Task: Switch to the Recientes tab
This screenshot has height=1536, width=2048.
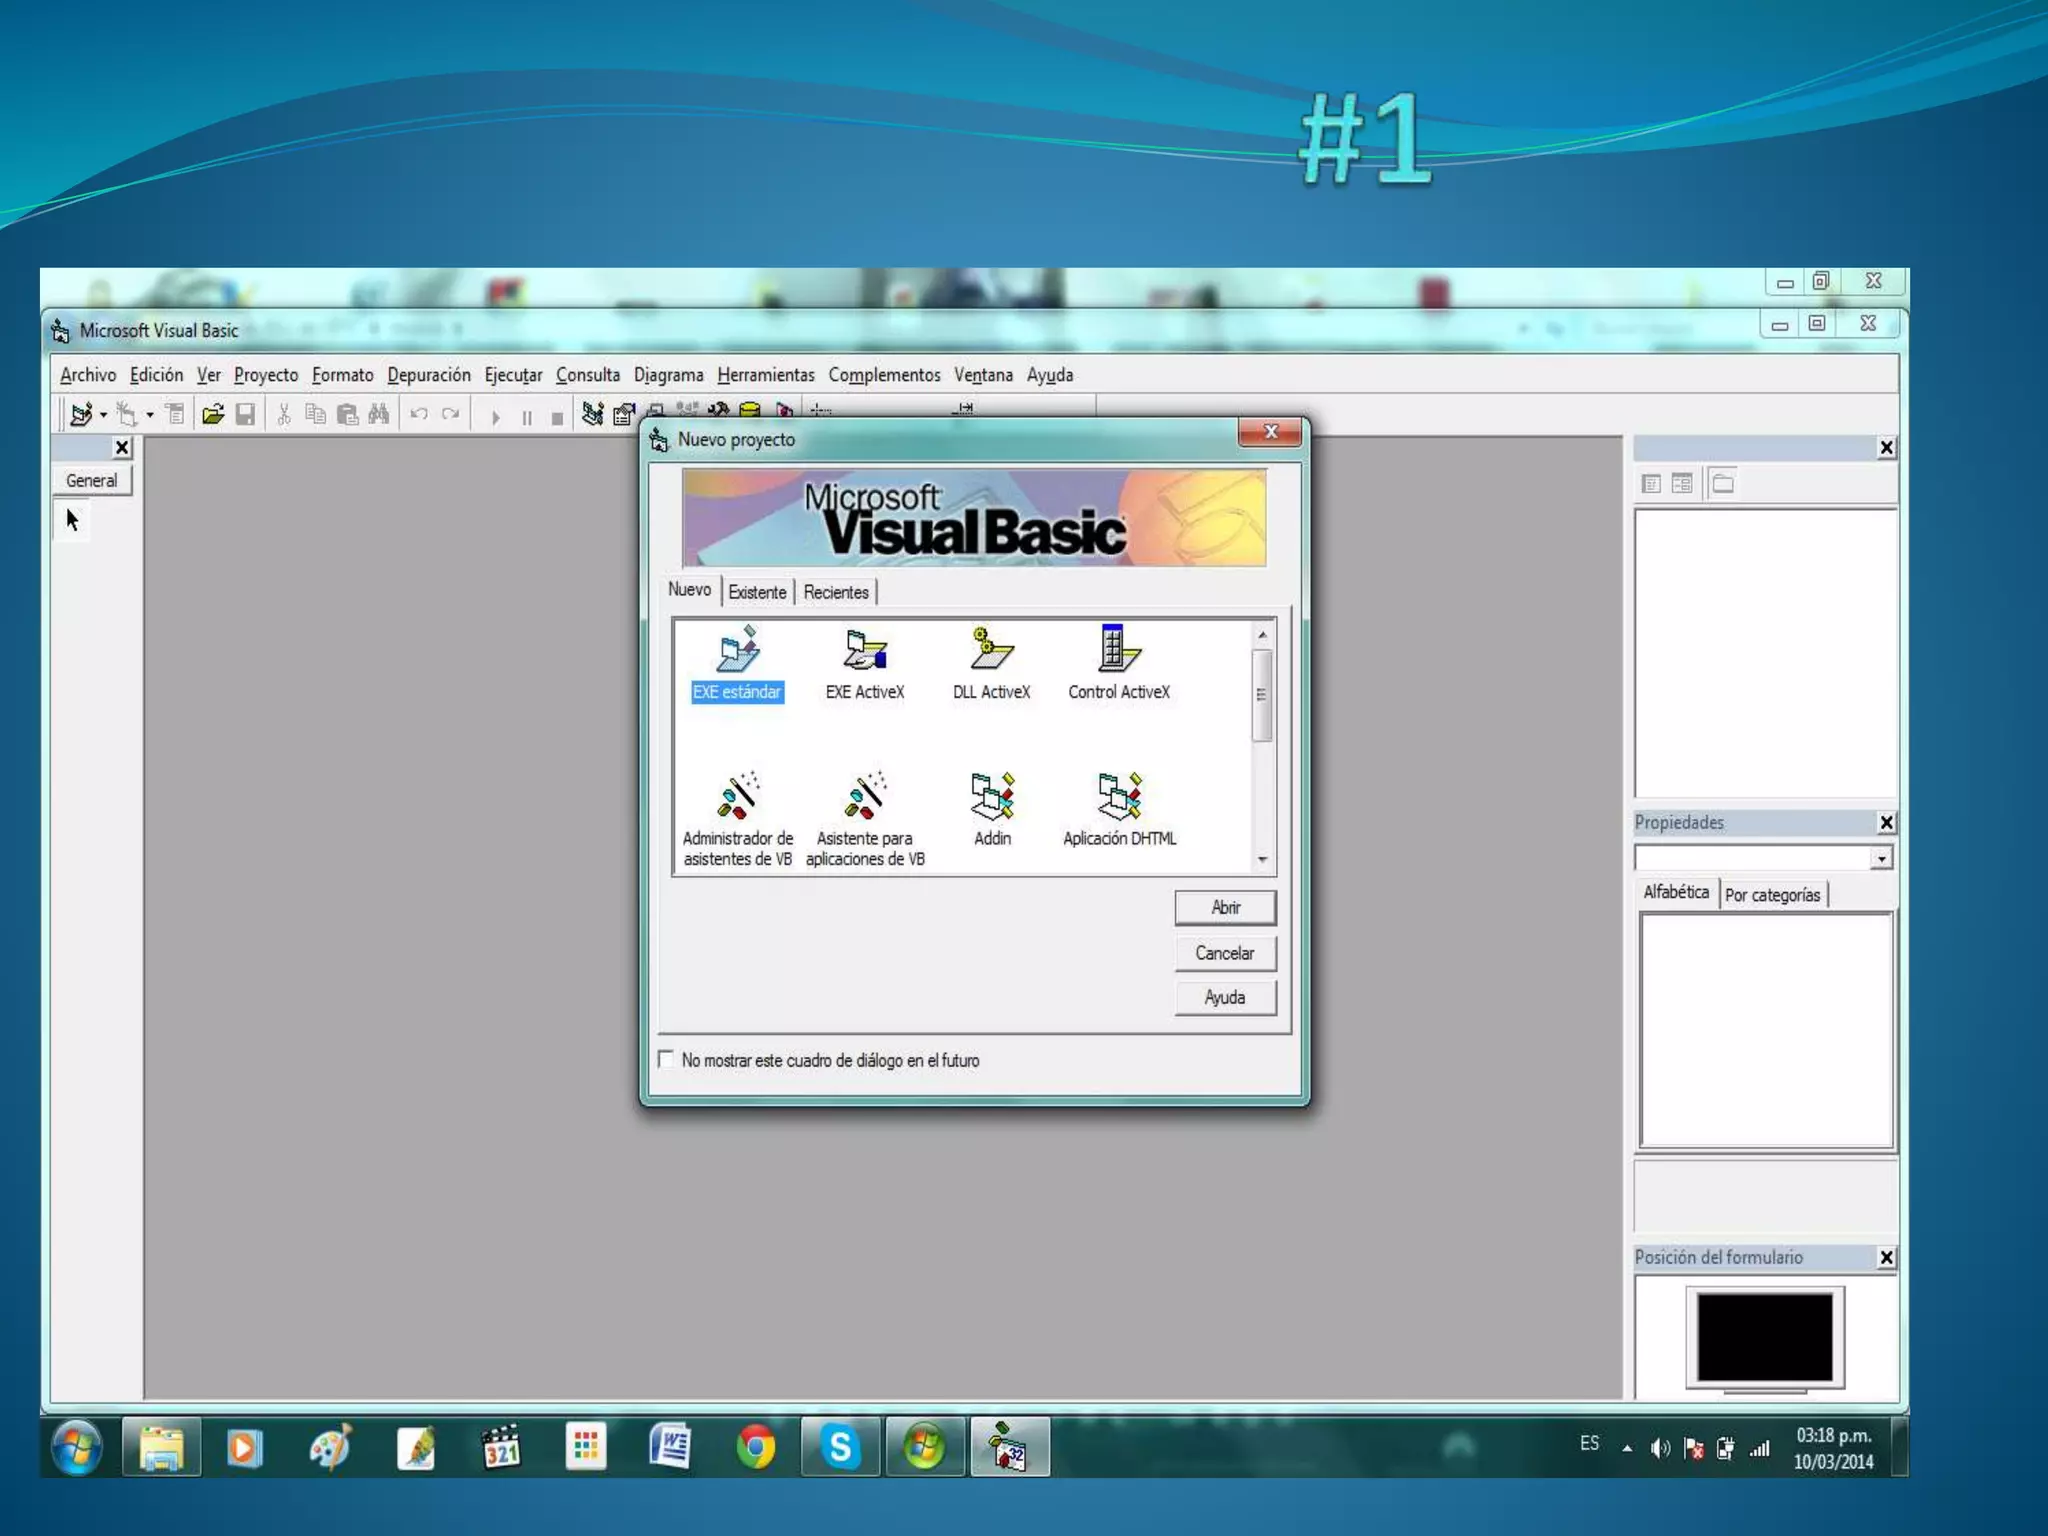Action: (x=836, y=592)
